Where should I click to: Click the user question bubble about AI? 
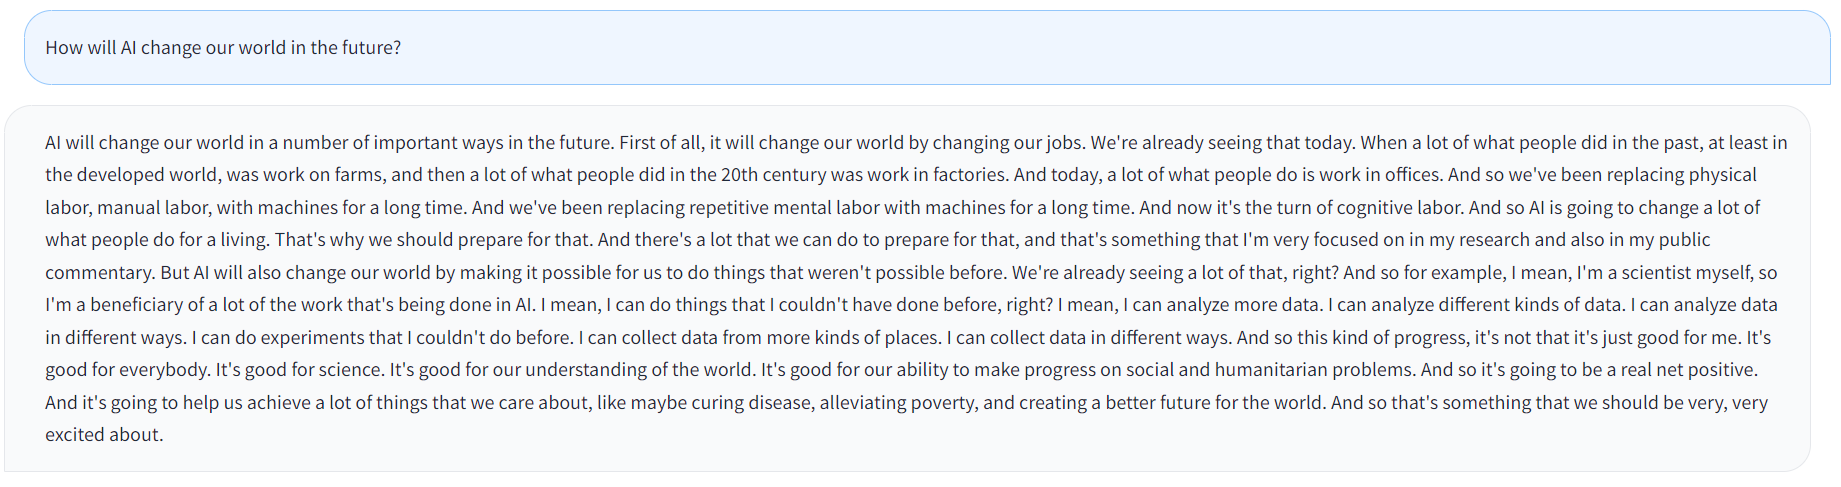coord(927,47)
